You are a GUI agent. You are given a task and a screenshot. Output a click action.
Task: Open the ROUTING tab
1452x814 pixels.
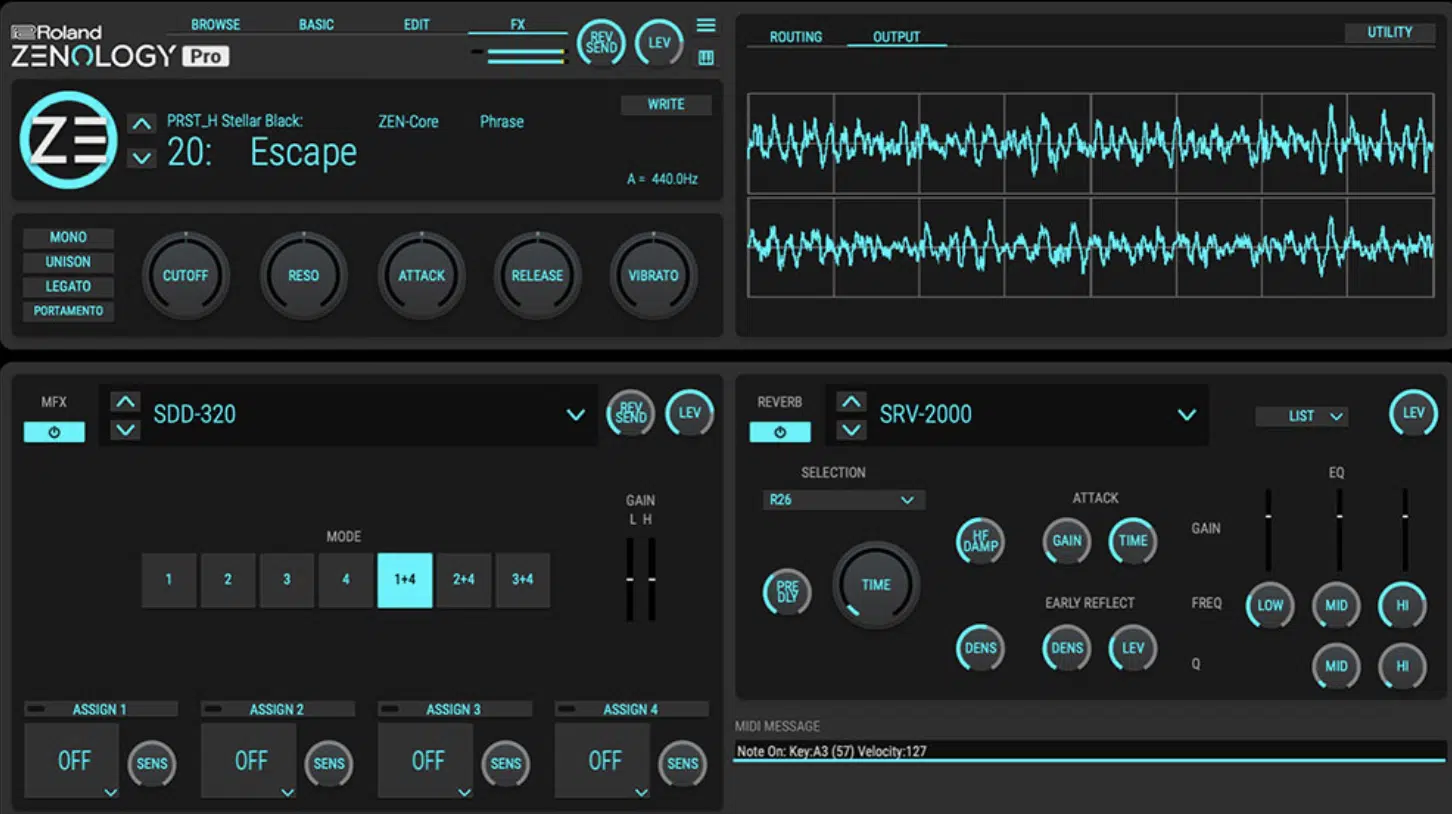796,37
